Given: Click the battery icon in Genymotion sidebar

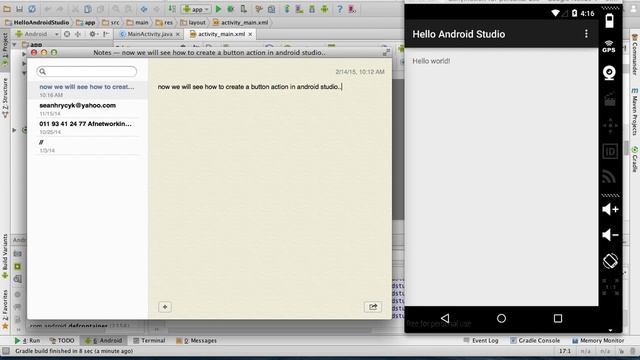Looking at the screenshot, I should (x=609, y=20).
